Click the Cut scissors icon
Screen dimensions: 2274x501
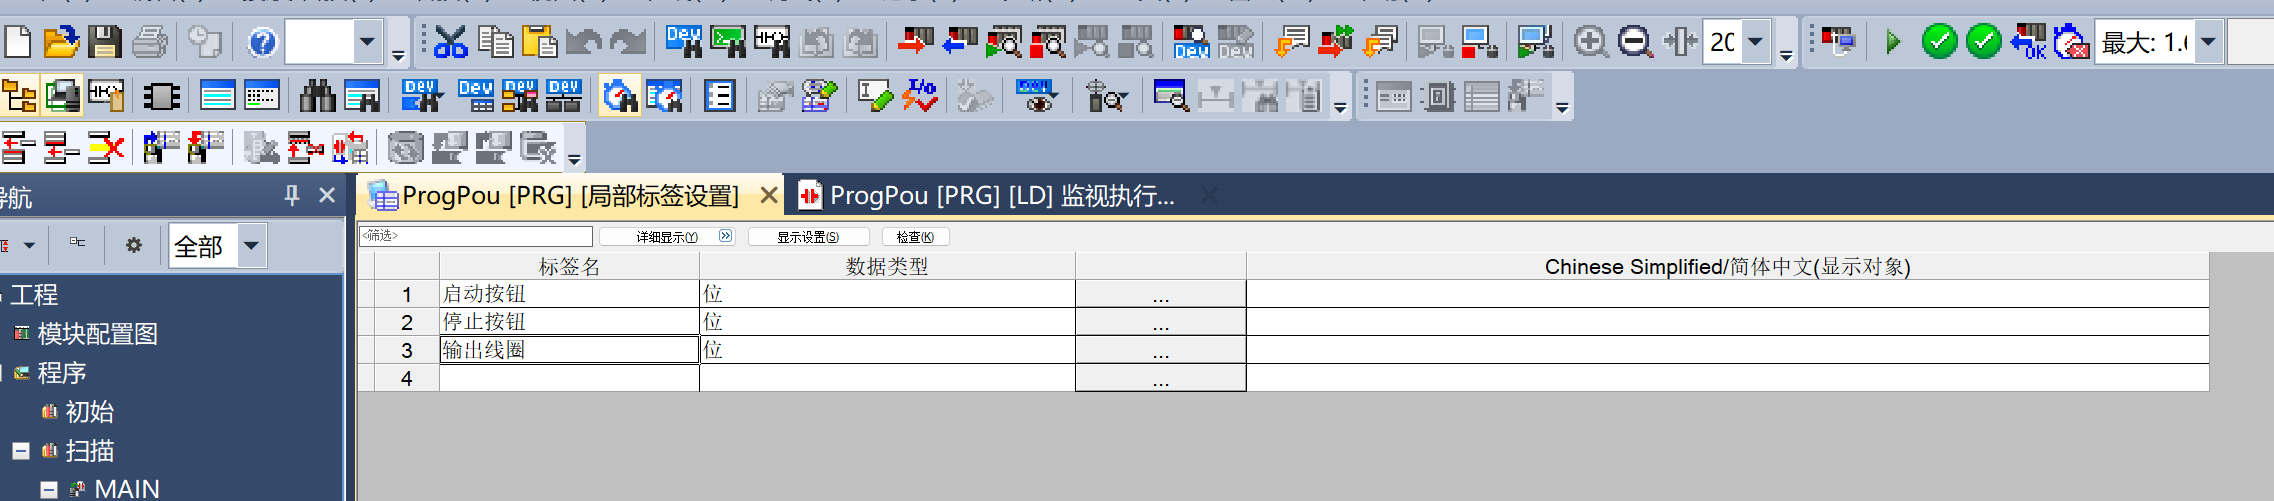coord(451,42)
